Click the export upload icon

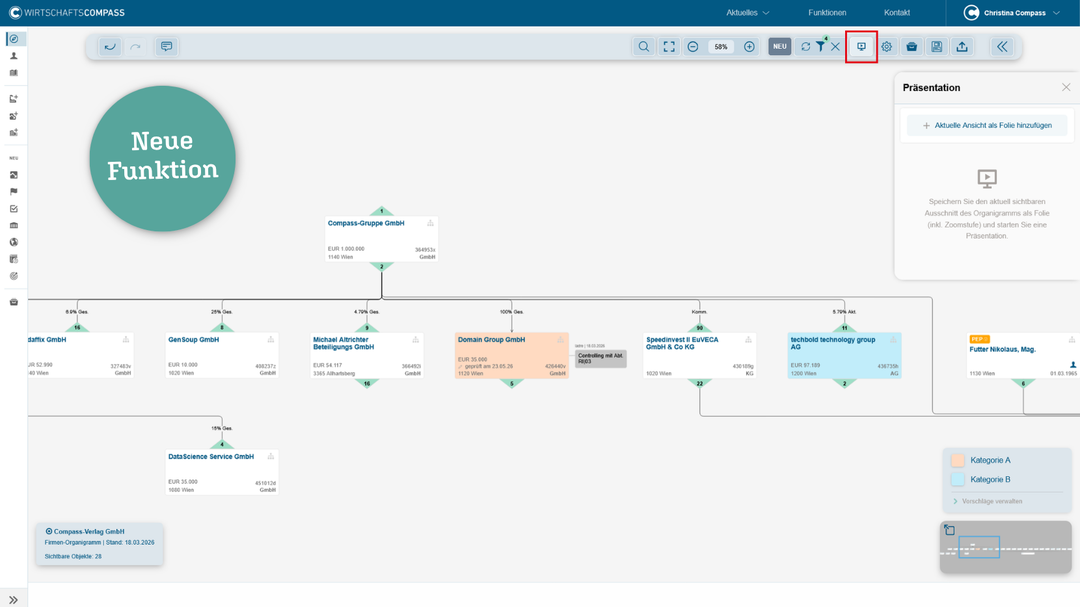(961, 46)
